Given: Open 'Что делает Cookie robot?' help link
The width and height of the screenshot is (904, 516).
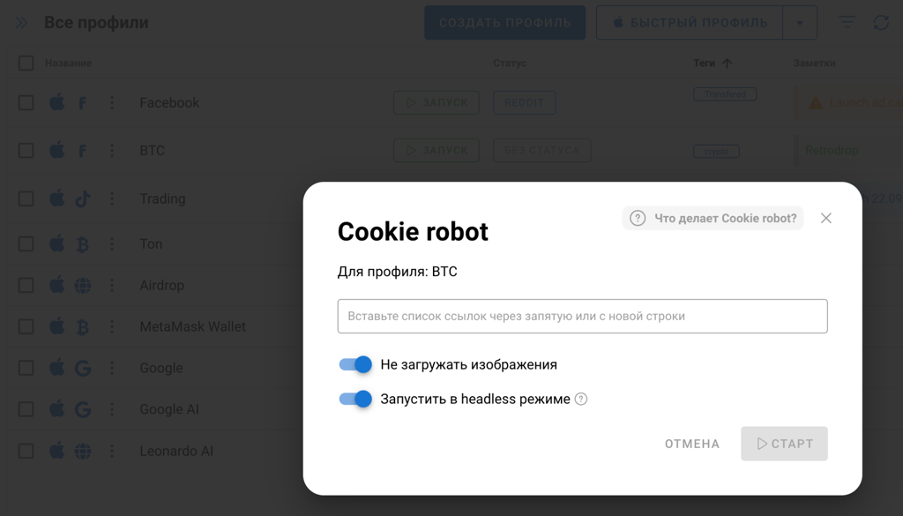Looking at the screenshot, I should coord(713,219).
